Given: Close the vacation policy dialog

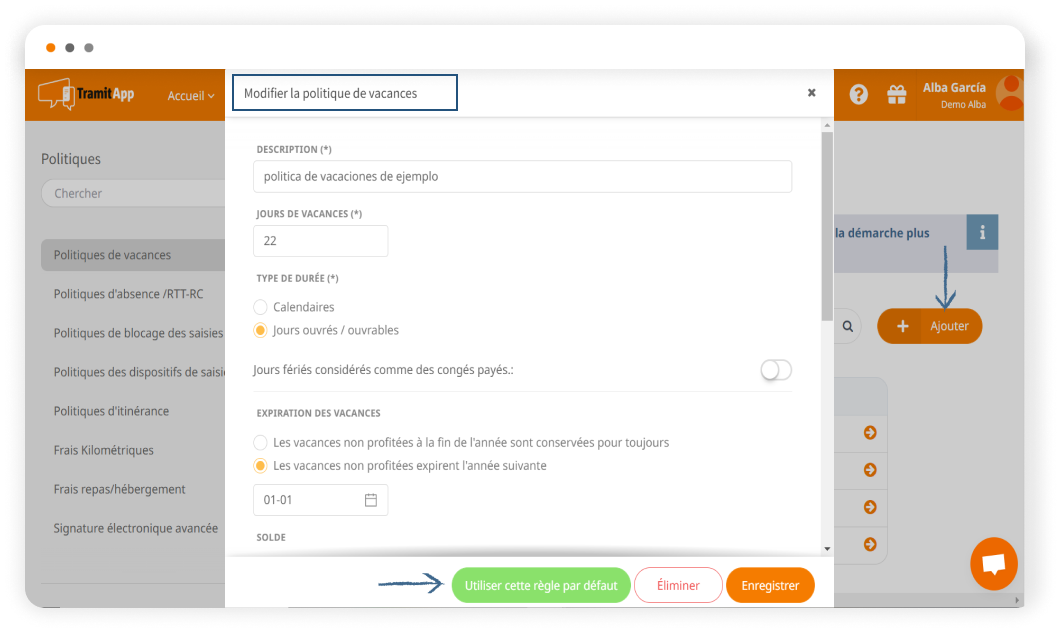Looking at the screenshot, I should coord(812,93).
